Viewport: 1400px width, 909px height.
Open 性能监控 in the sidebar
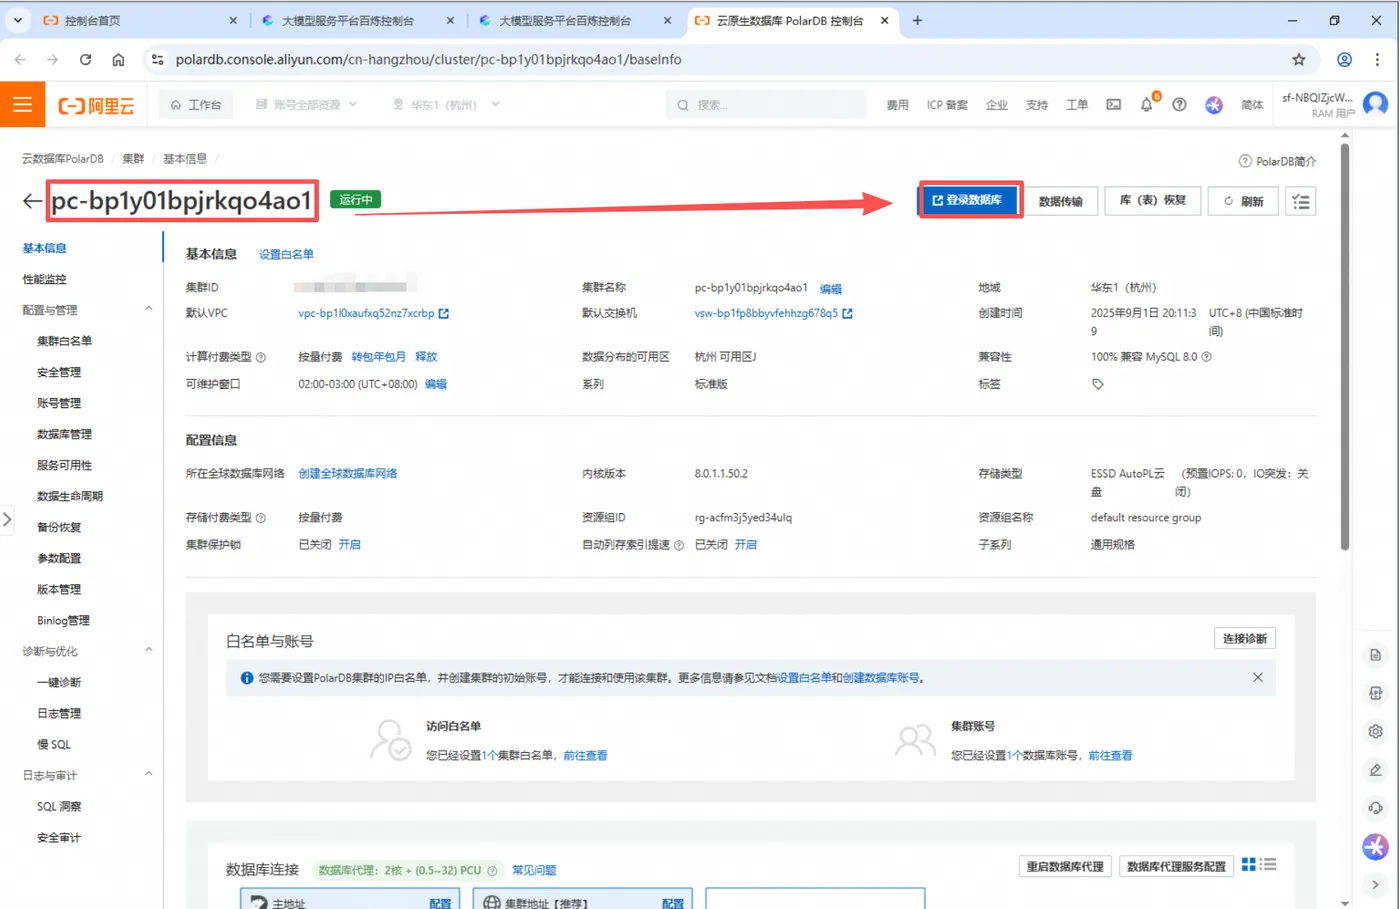[45, 279]
